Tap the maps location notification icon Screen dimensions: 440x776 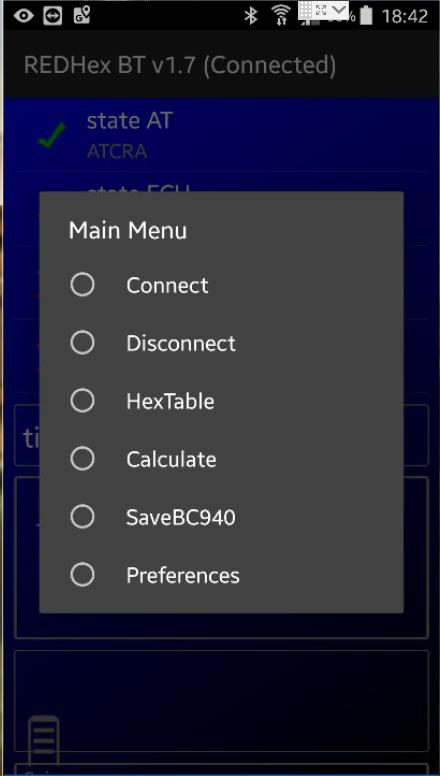(82, 15)
